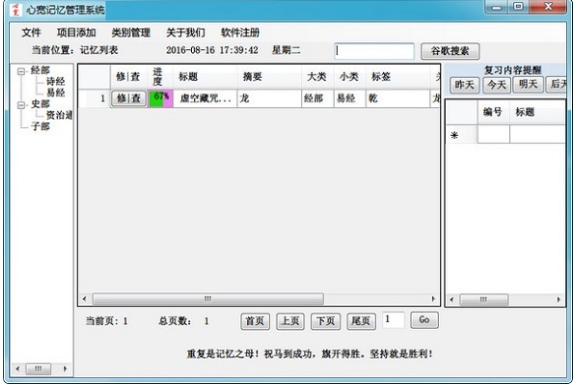This screenshot has width=577, height=385.
Task: Open the 项目添加 menu
Action: coord(77,33)
